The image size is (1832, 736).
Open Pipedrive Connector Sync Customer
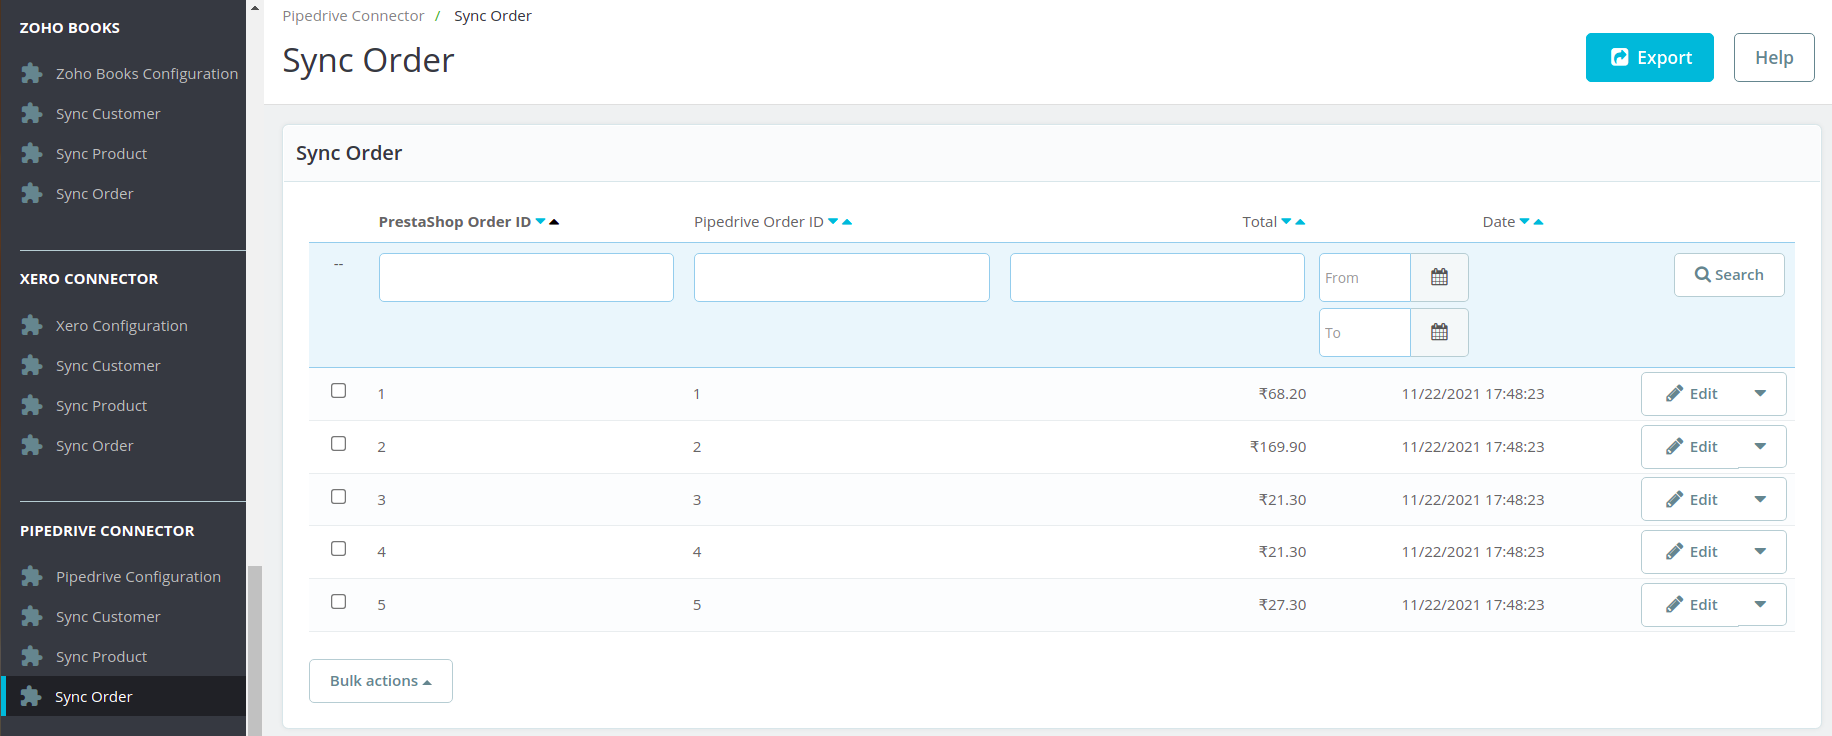tap(108, 616)
